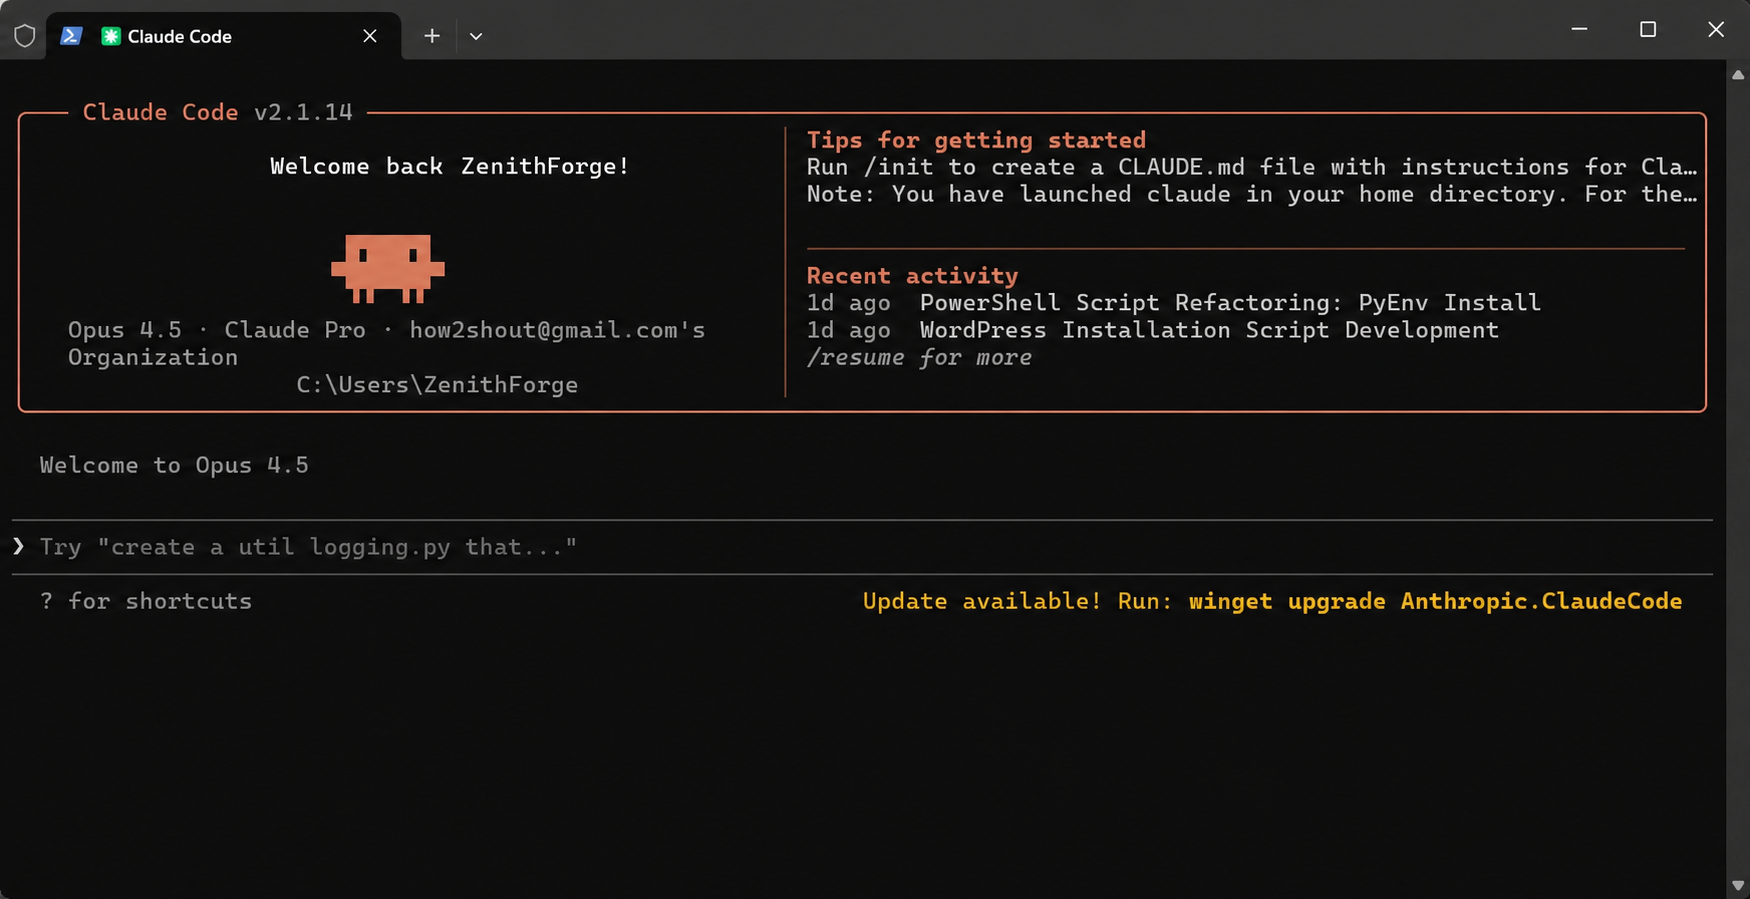Viewport: 1750px width, 899px height.
Task: Click the prompt chevron symbol
Action: pyautogui.click(x=18, y=546)
